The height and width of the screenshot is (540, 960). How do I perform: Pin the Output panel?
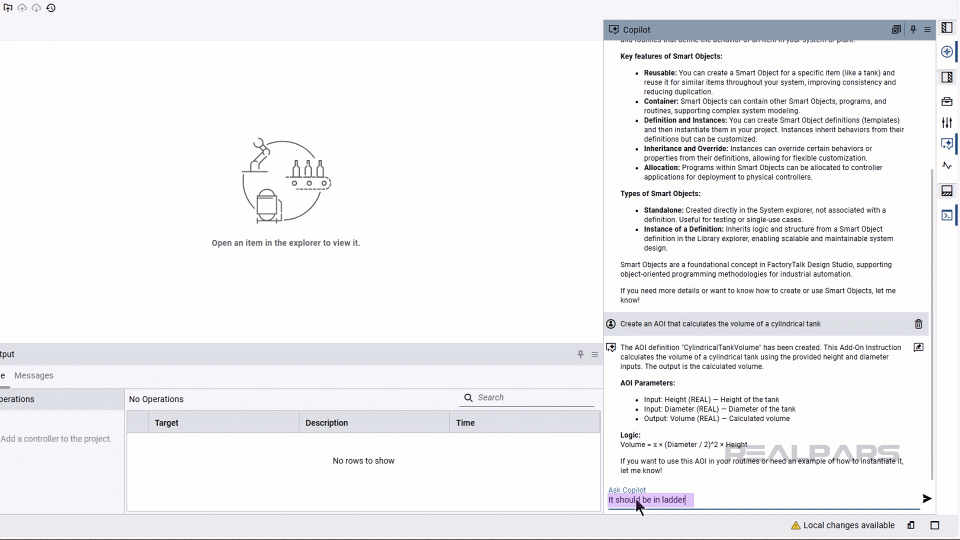coord(580,354)
